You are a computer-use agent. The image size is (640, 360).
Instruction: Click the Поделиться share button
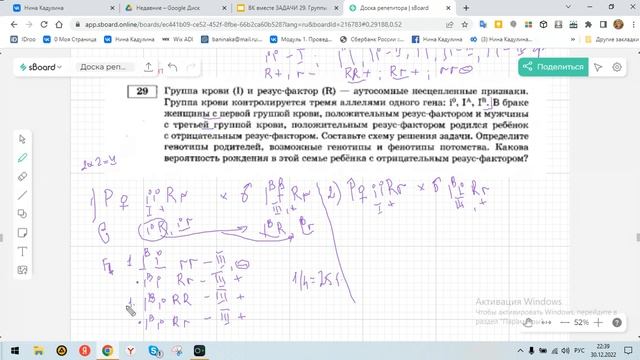click(553, 67)
